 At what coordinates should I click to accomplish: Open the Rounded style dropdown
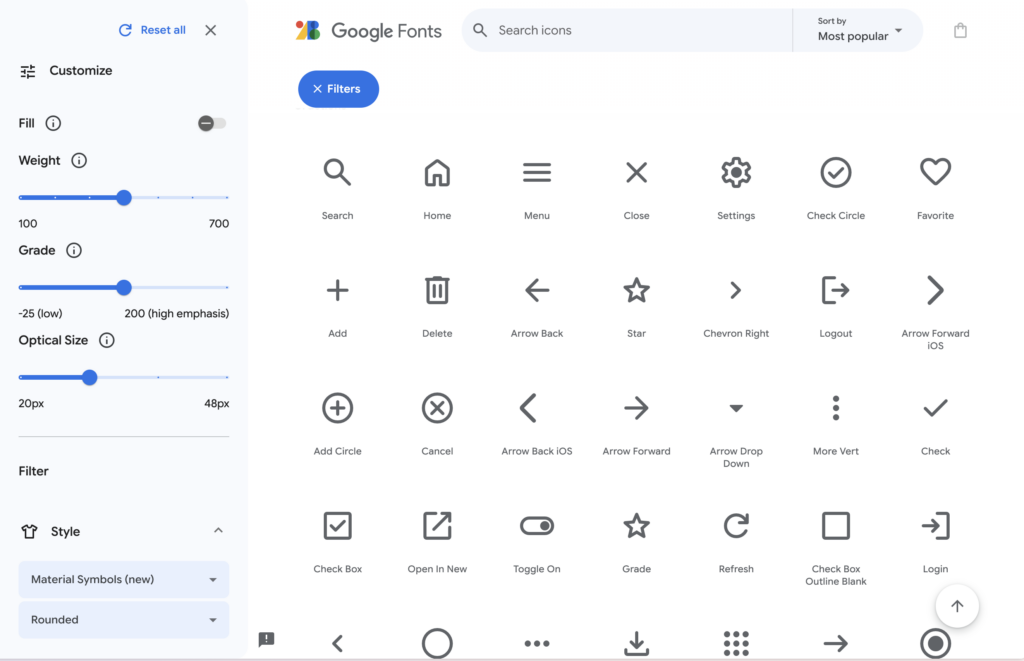tap(123, 620)
